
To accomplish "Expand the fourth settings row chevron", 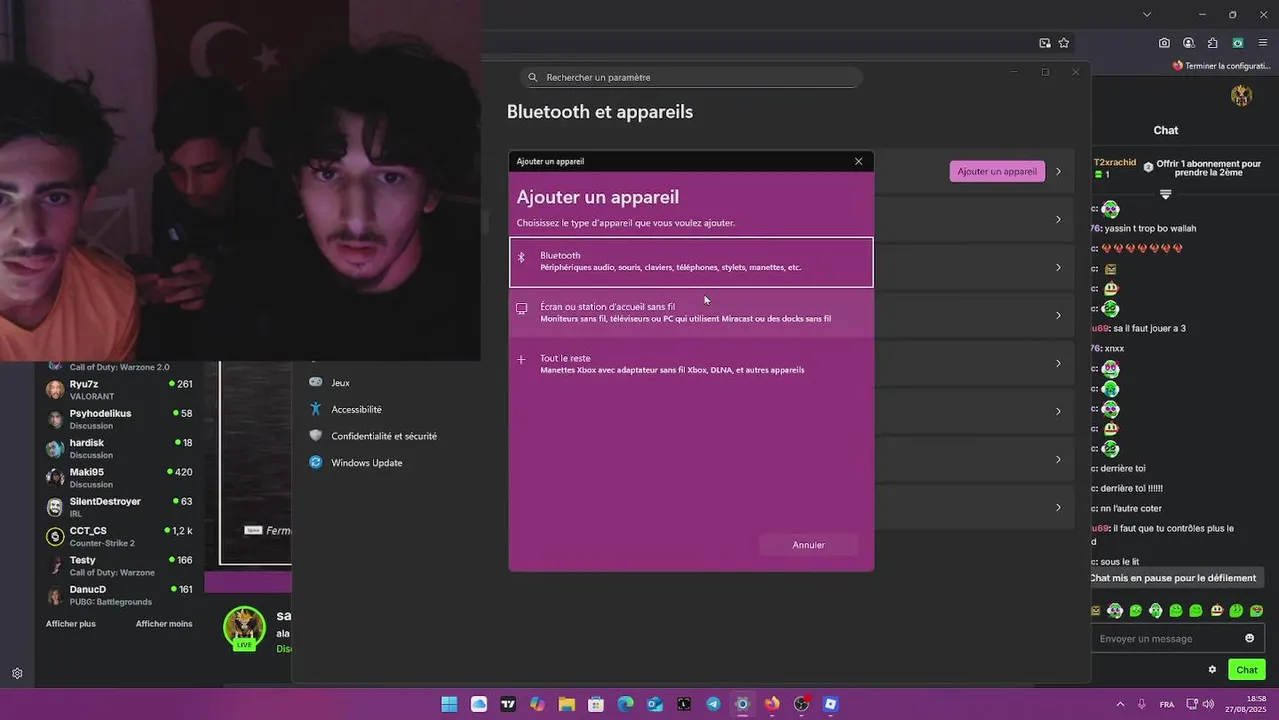I will 1059,315.
